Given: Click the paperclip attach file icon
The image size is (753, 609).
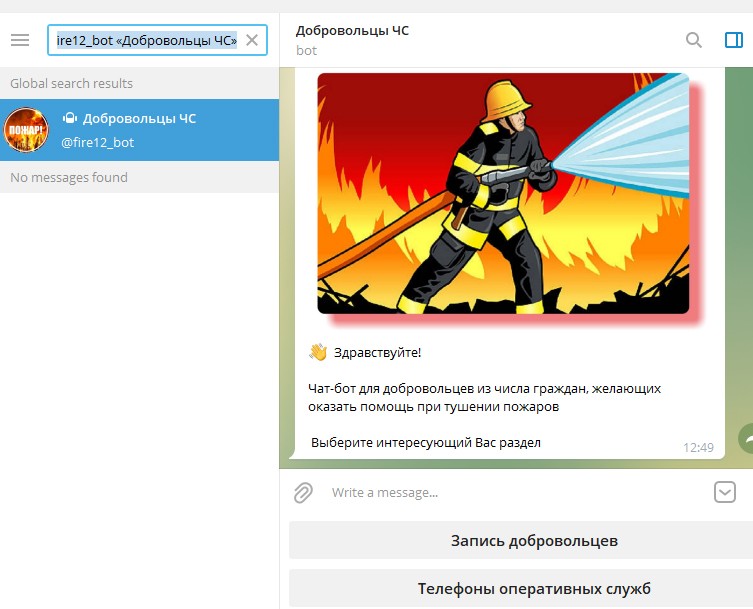Looking at the screenshot, I should point(303,492).
